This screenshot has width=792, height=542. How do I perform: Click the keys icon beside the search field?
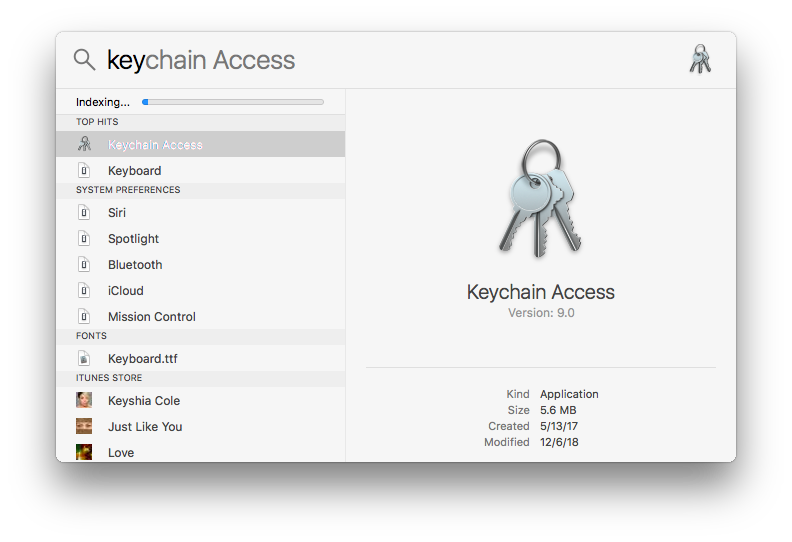pos(700,59)
